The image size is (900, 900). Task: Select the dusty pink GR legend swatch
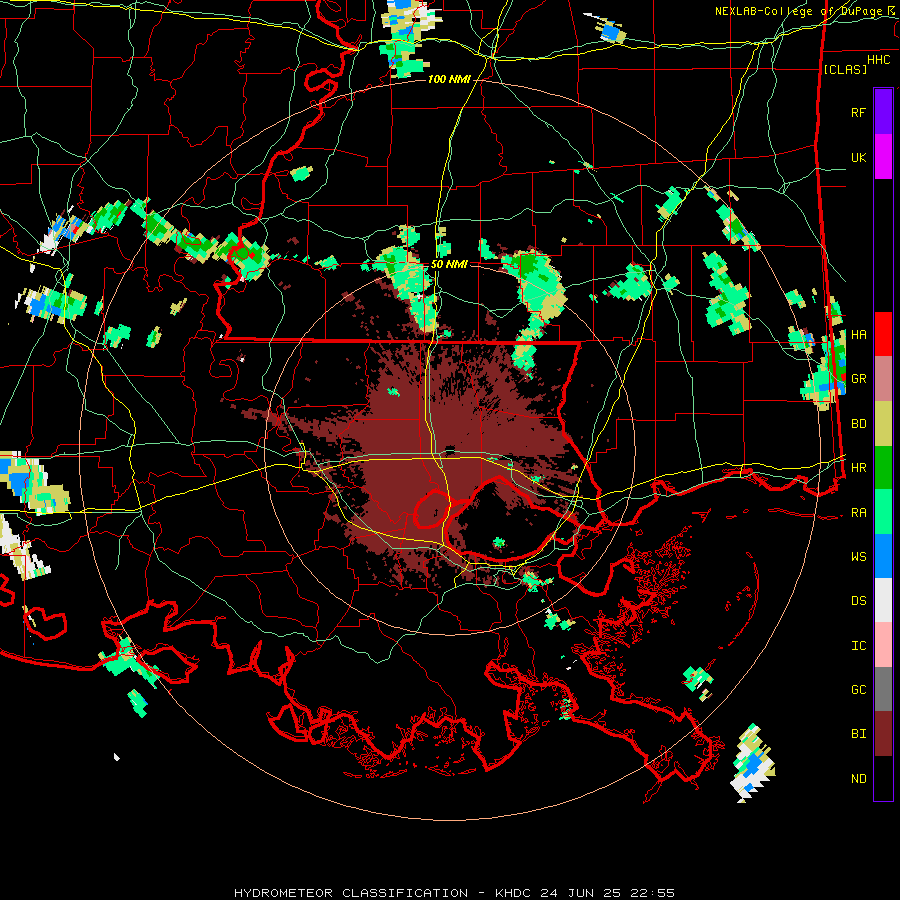pos(883,379)
